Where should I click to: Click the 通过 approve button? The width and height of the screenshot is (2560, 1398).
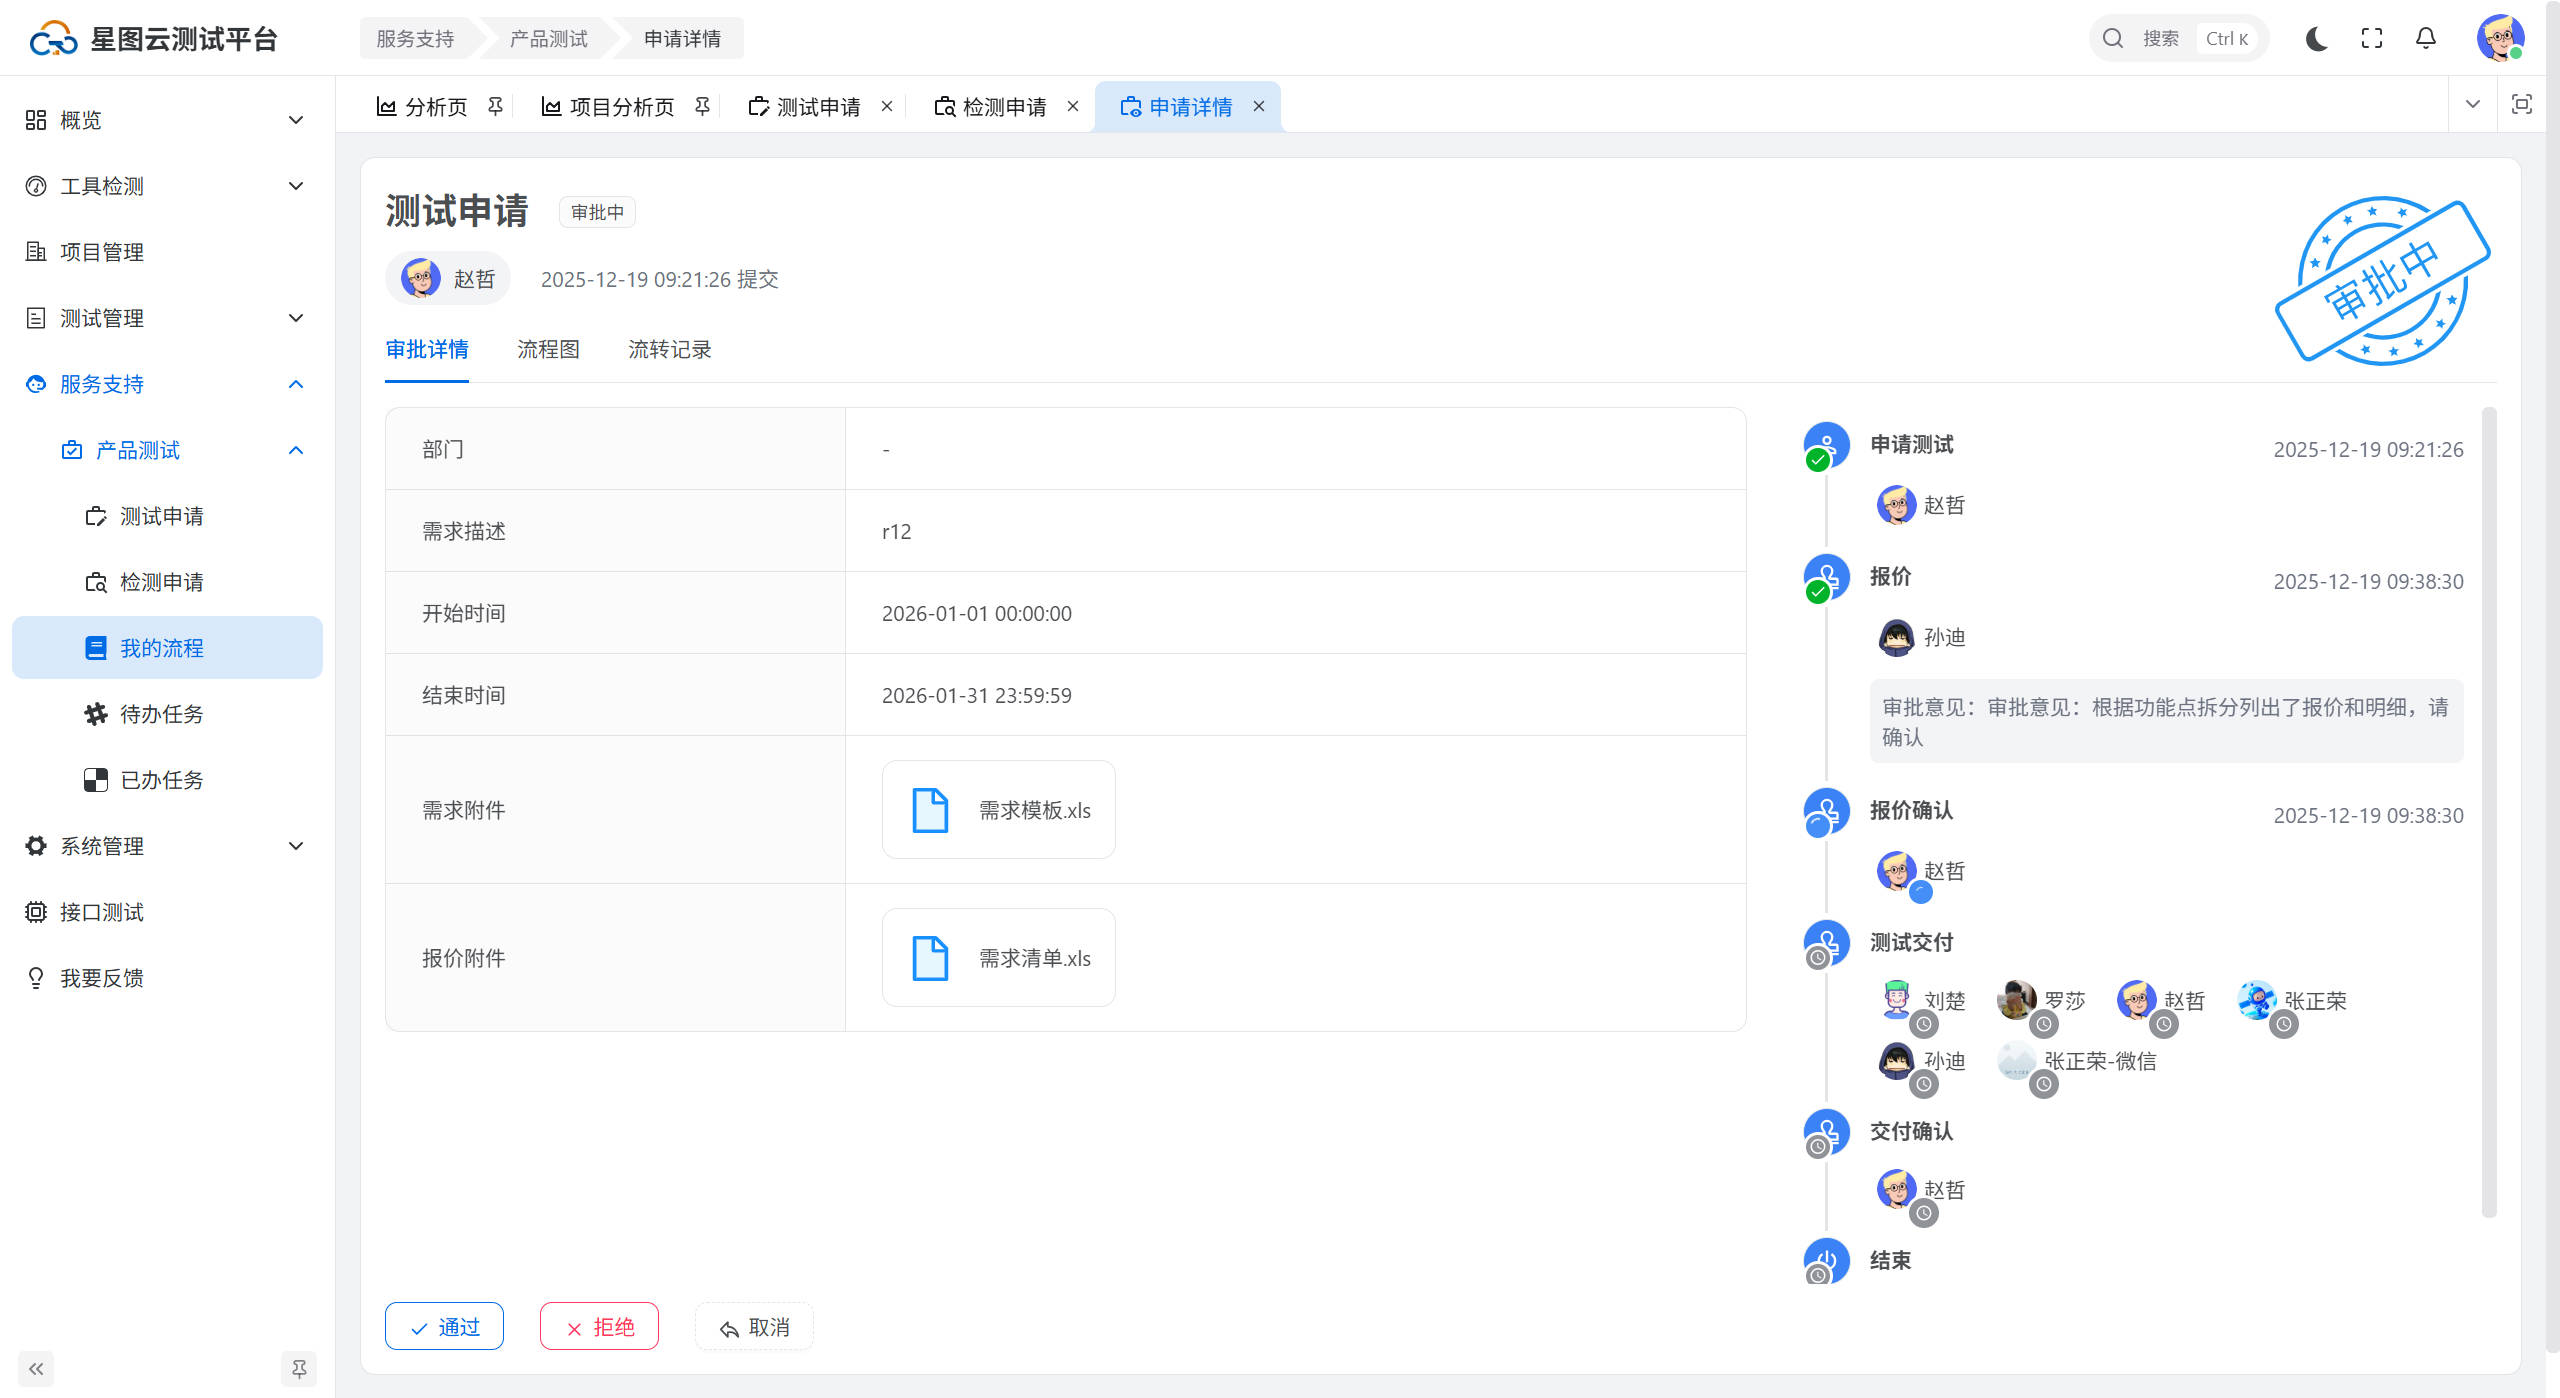pyautogui.click(x=444, y=1326)
